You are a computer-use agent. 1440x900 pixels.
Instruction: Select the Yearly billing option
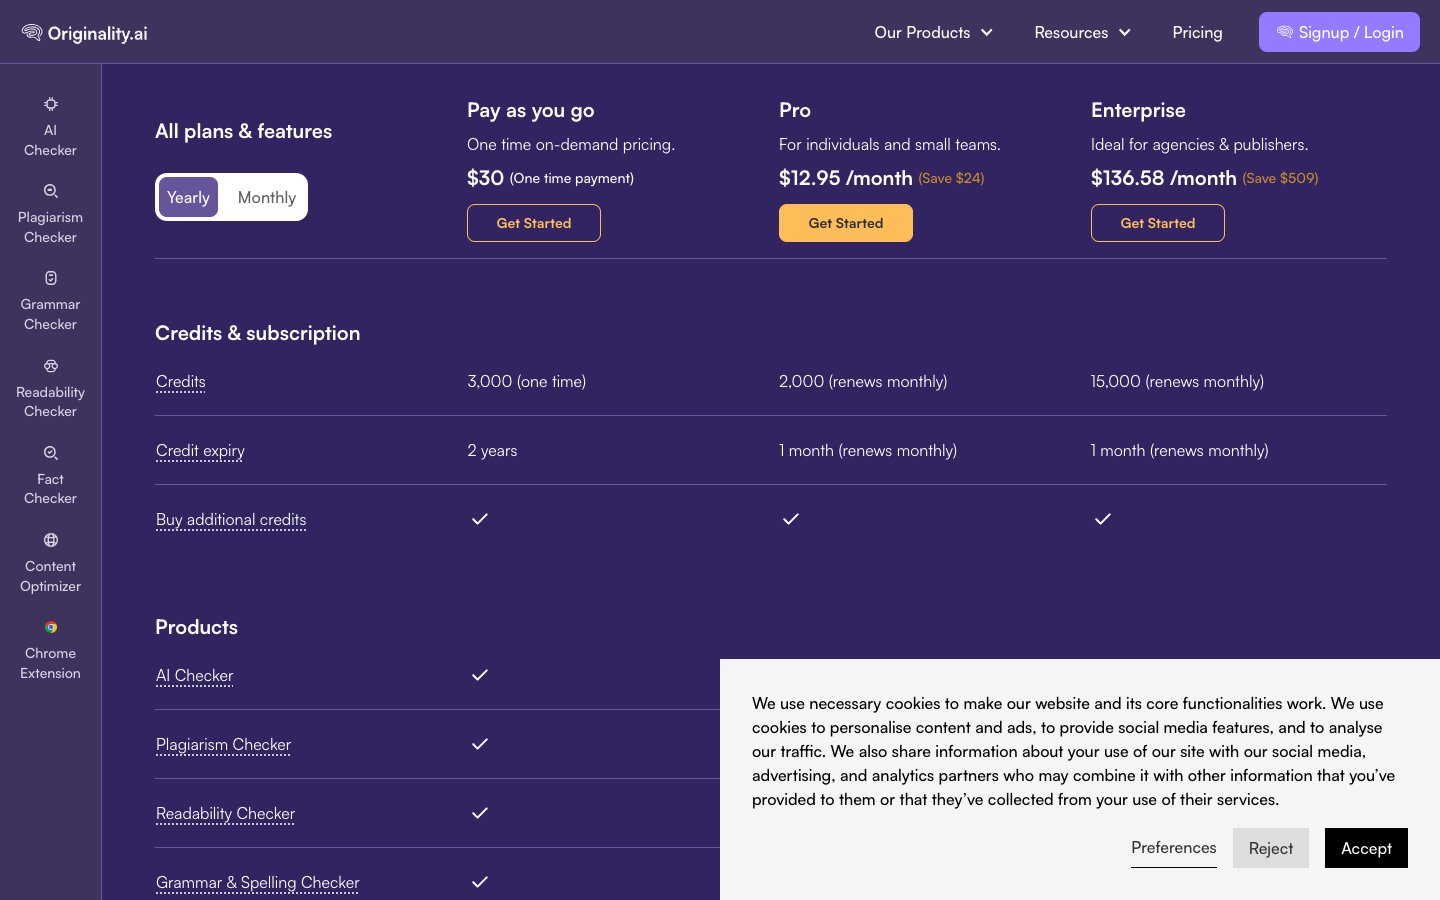point(188,198)
